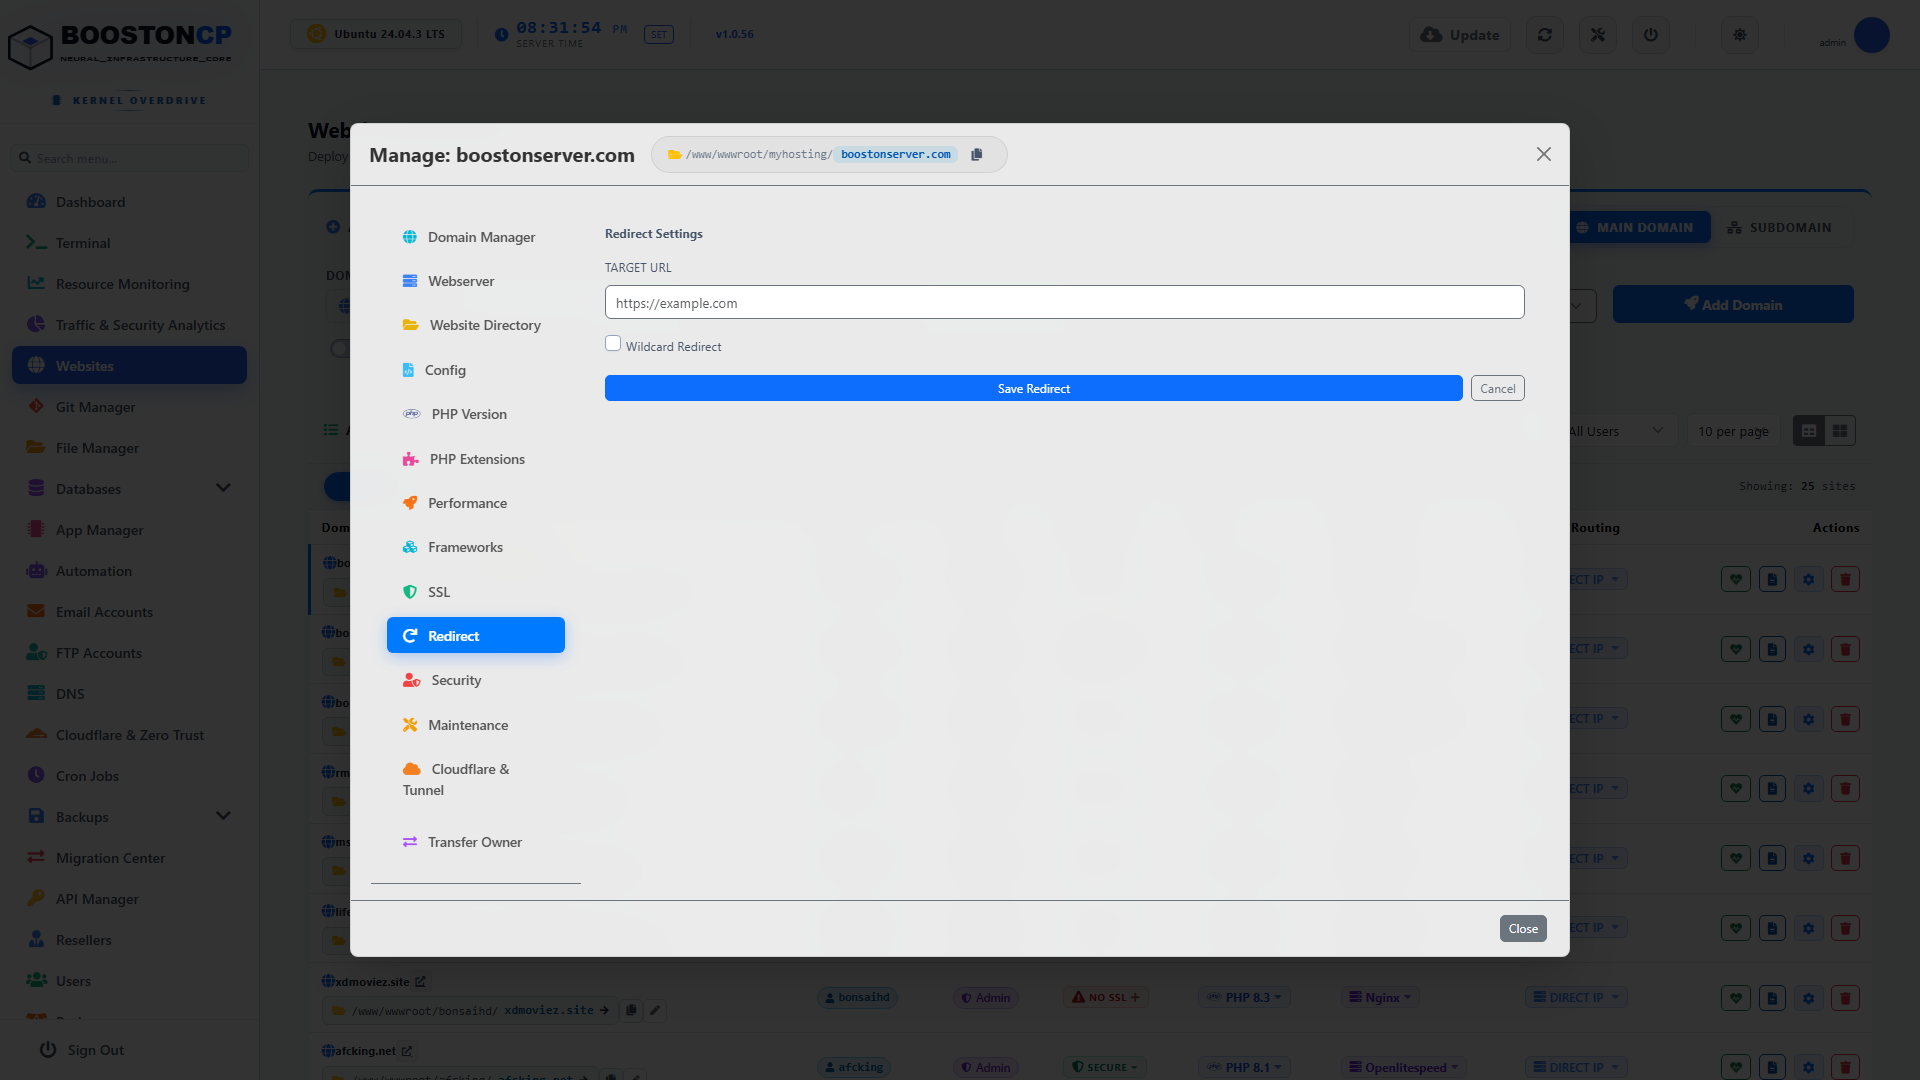Click health heart icon for xdmoviez.site
Viewport: 1920px width, 1080px height.
(1736, 998)
